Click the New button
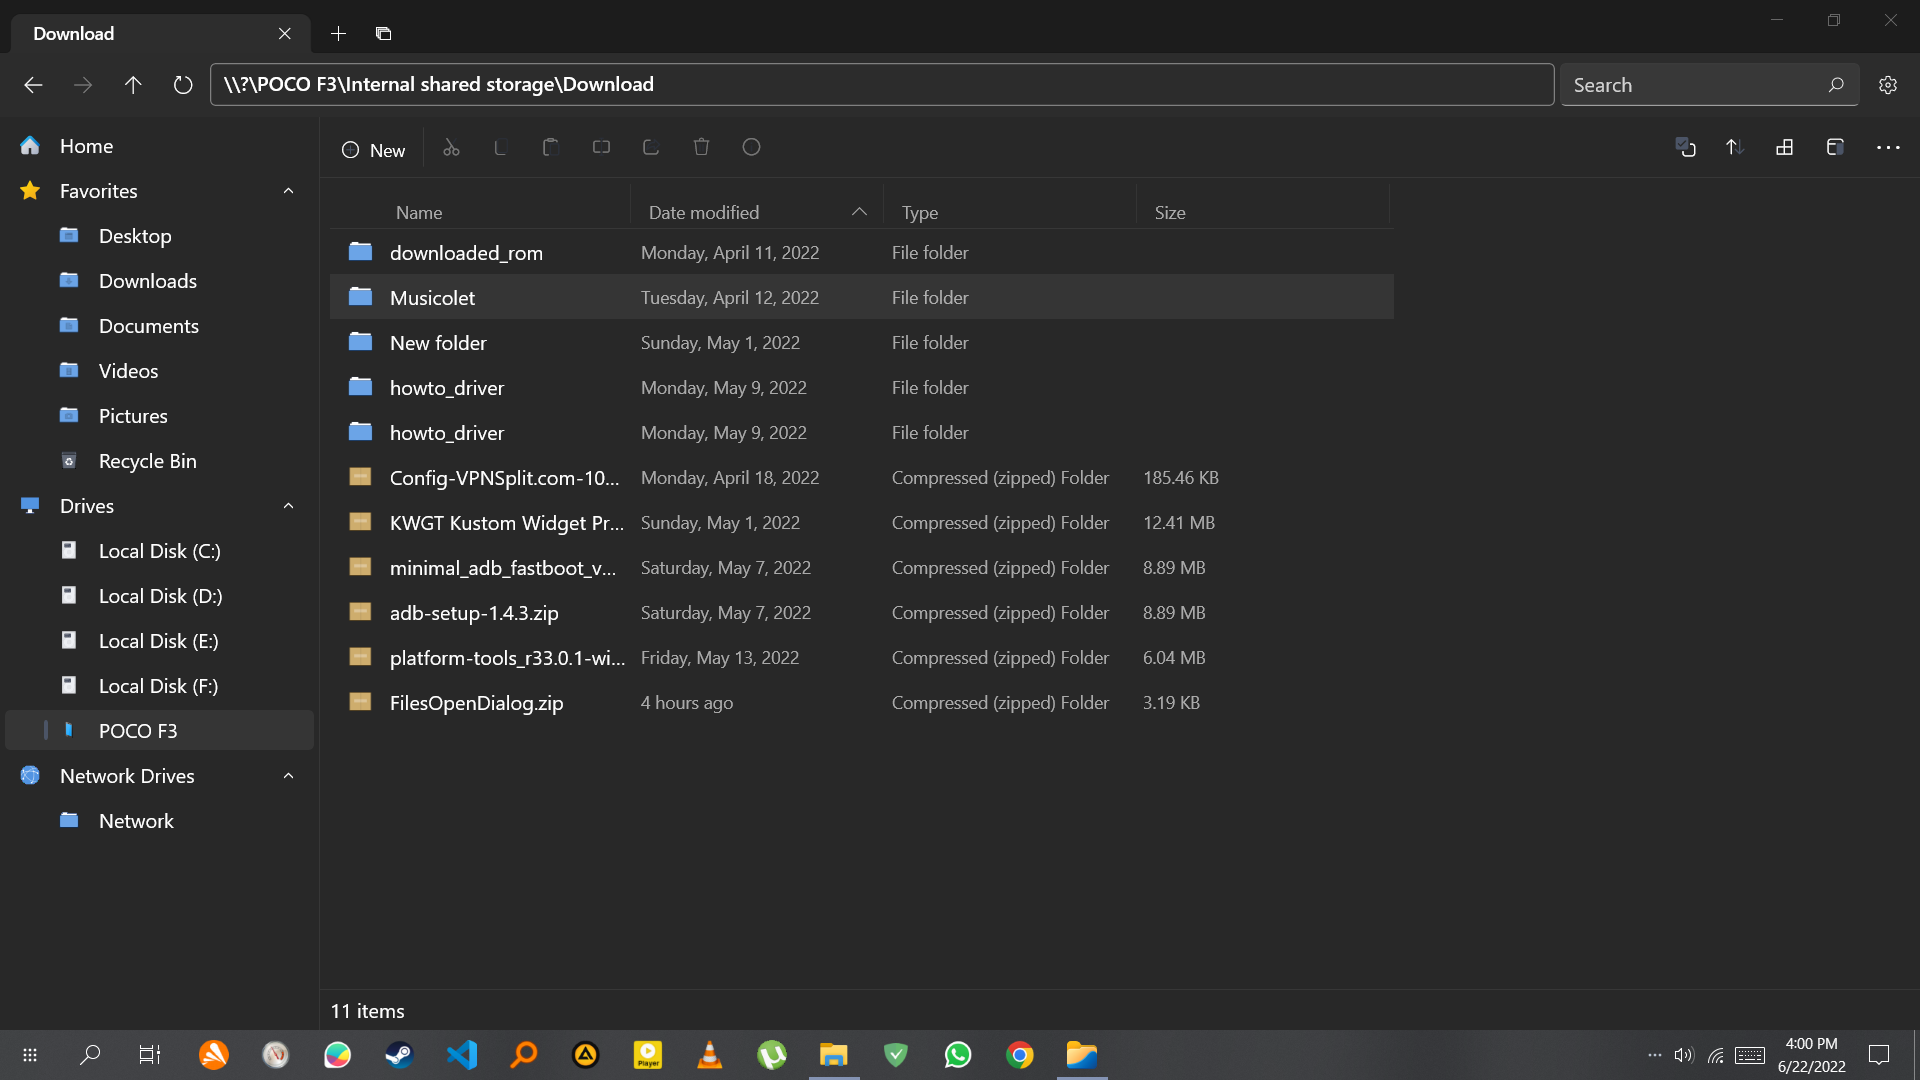1920x1080 pixels. coord(374,150)
